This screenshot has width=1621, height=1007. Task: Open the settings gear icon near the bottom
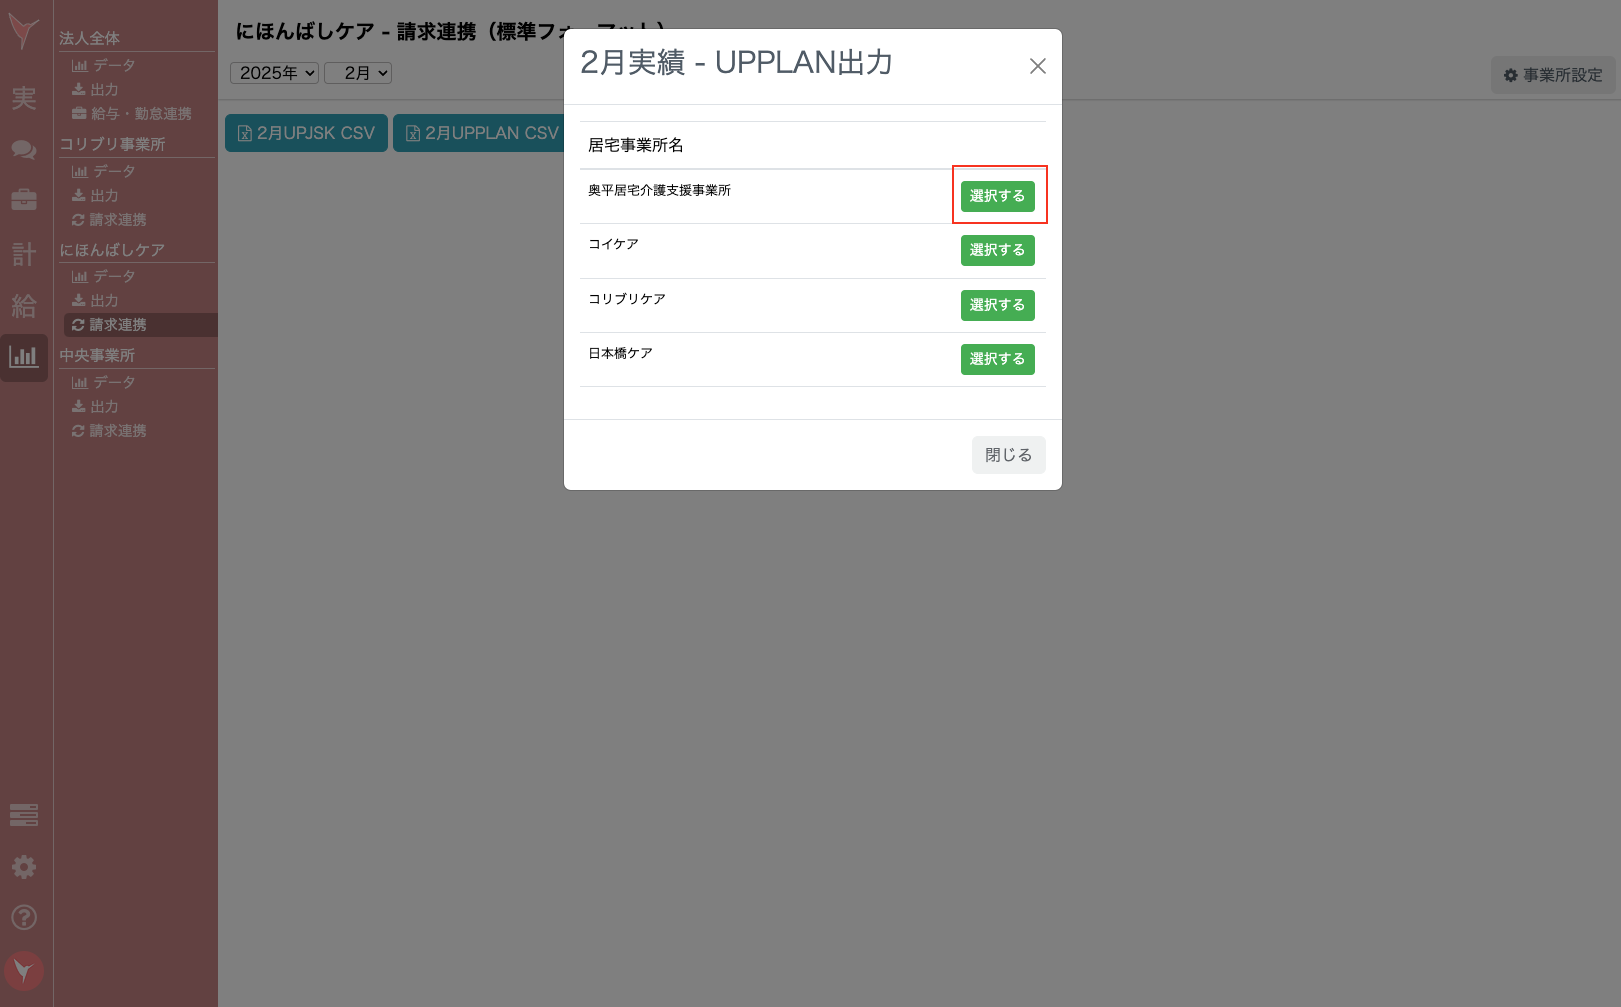[x=24, y=866]
